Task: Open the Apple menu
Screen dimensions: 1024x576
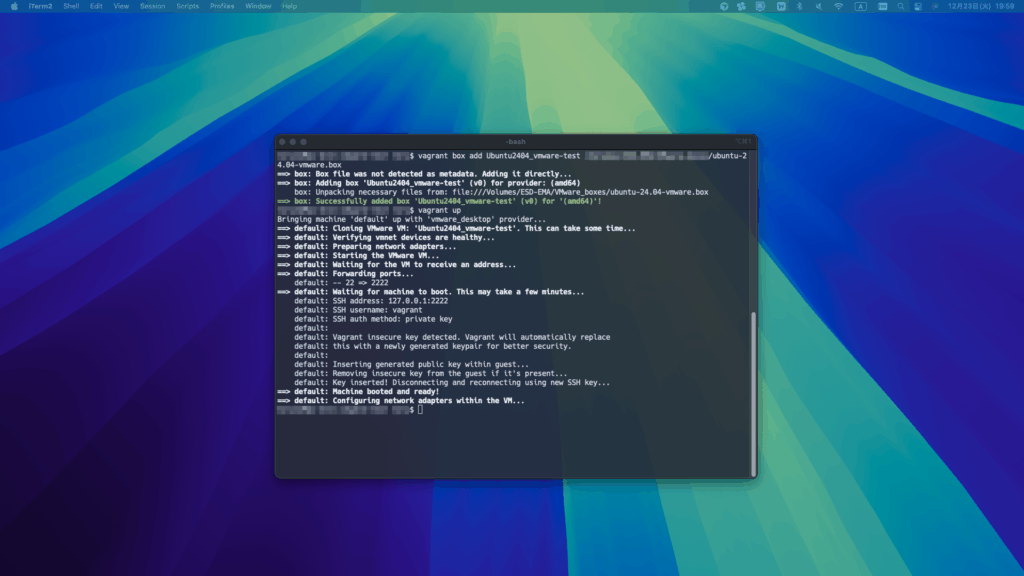Action: tap(14, 6)
